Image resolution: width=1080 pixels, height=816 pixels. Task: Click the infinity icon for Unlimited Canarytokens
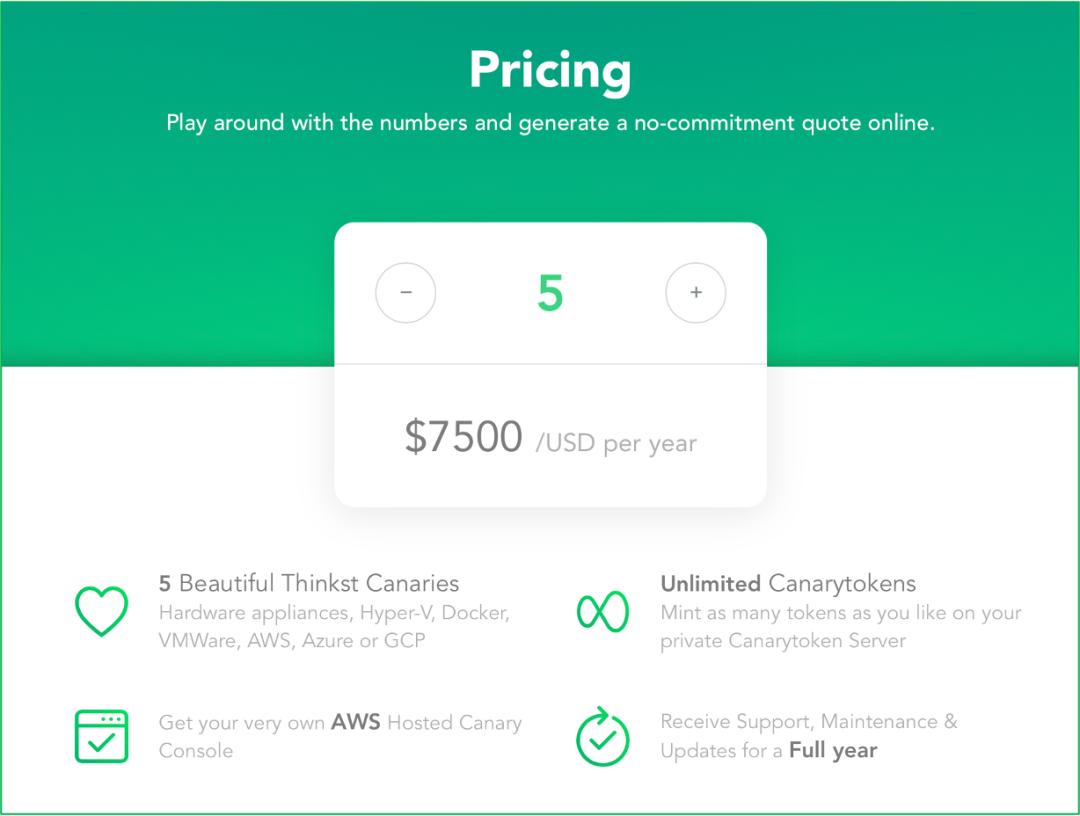coord(603,611)
